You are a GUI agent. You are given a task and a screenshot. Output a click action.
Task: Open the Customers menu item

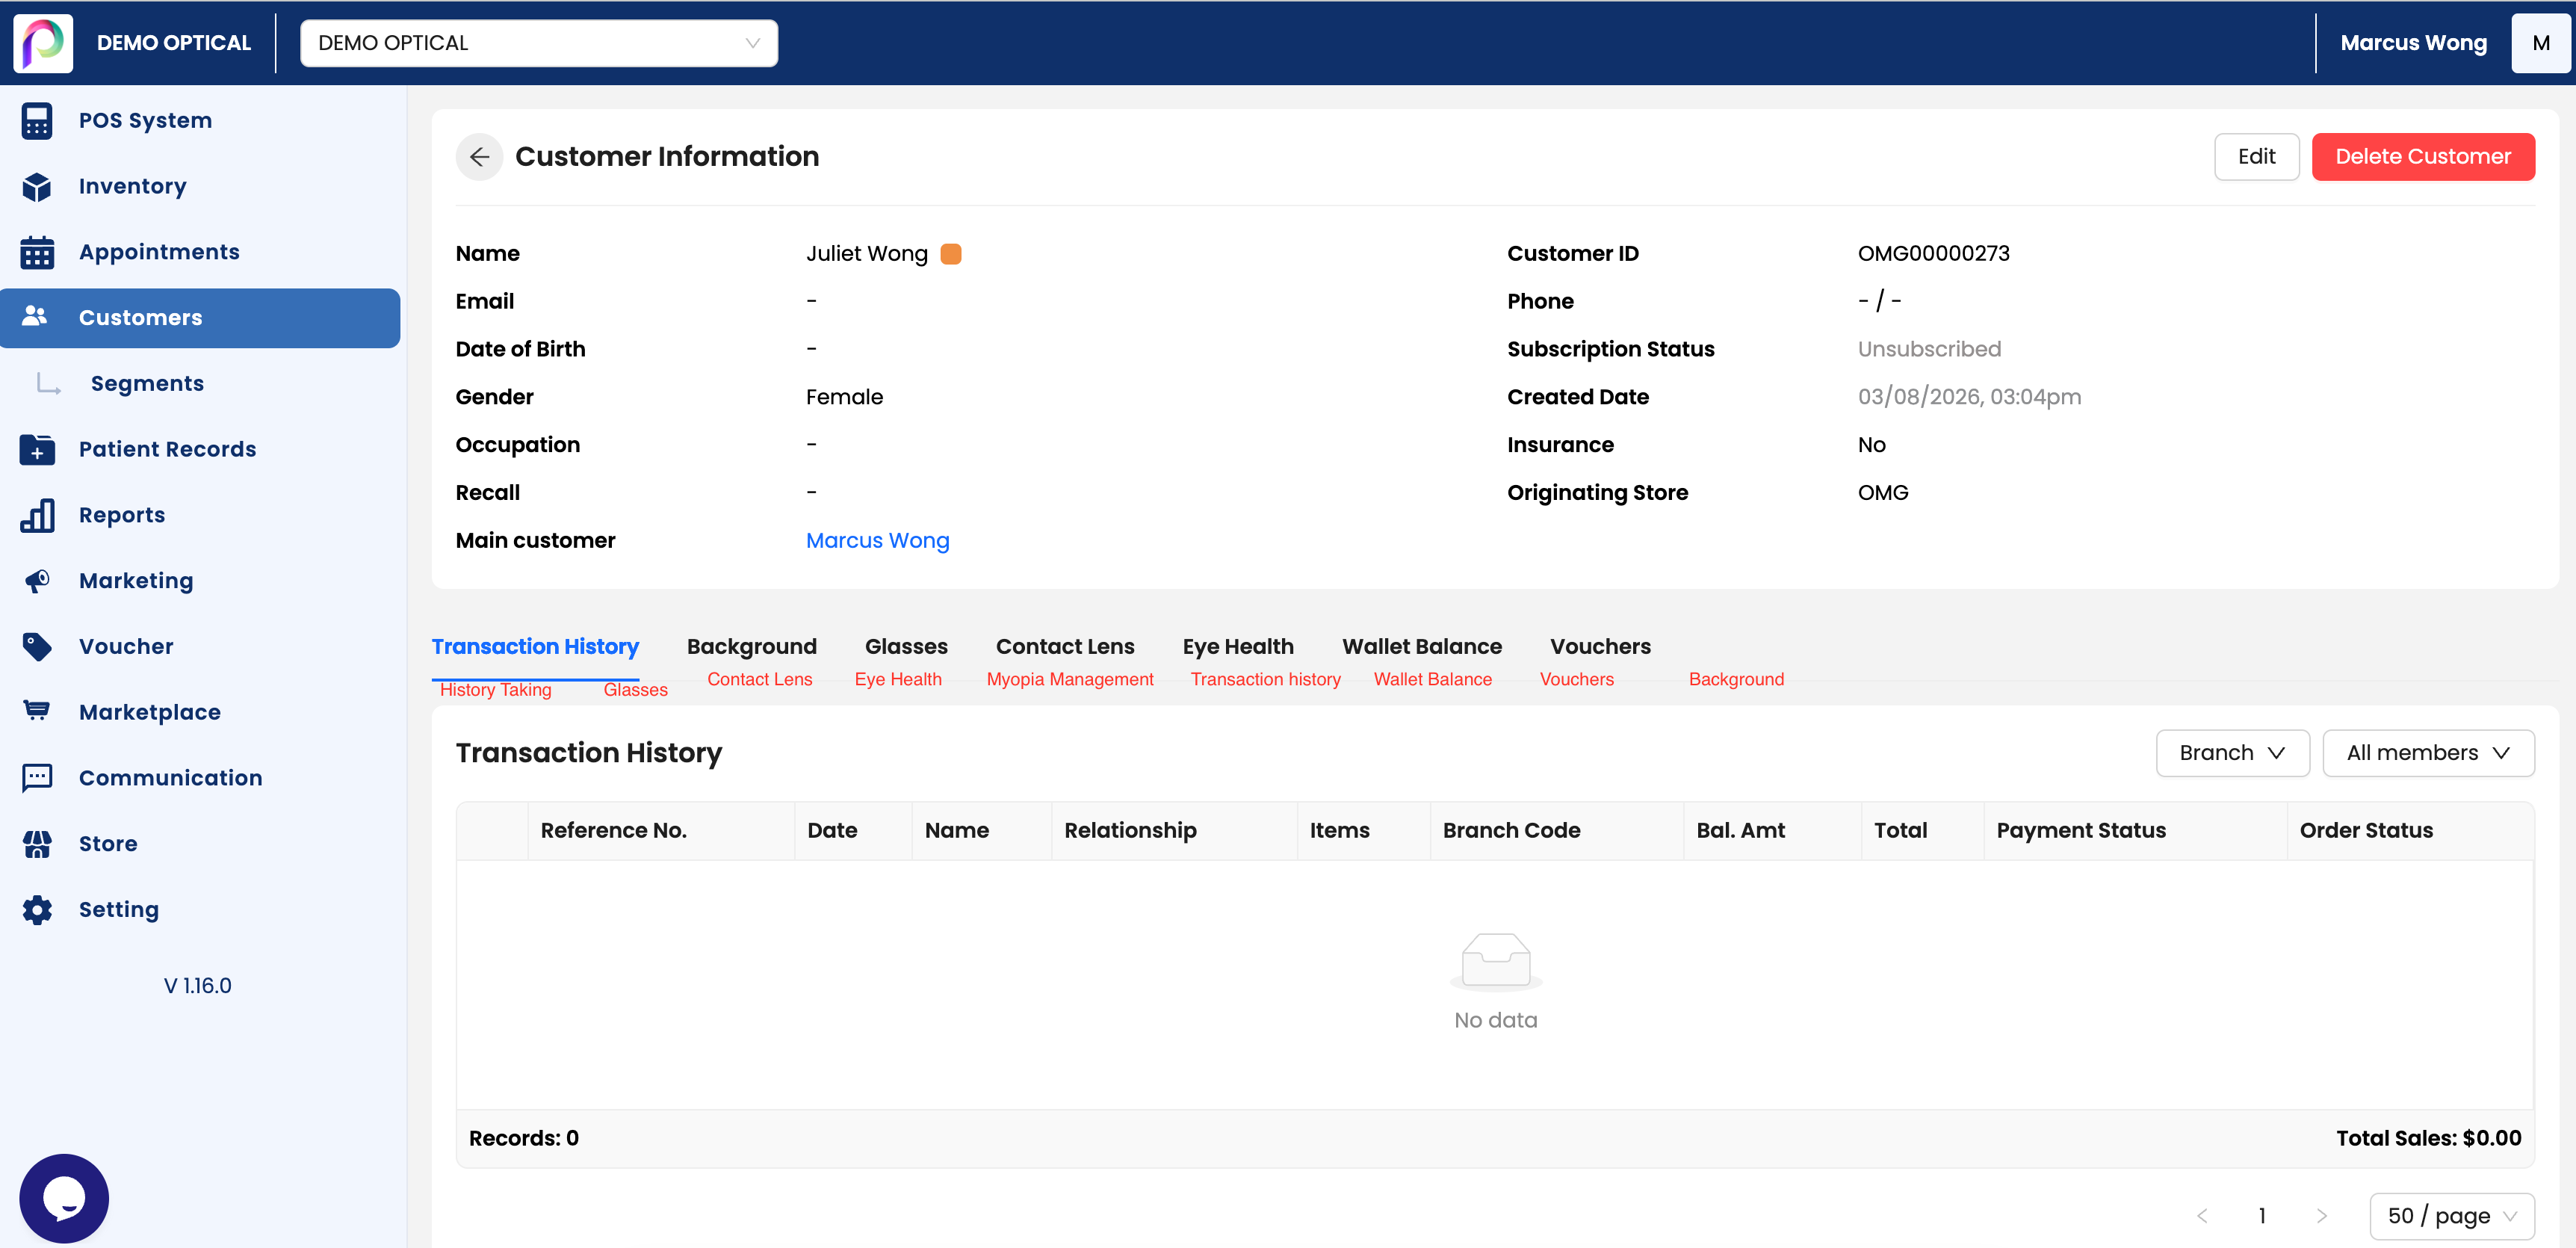point(200,318)
